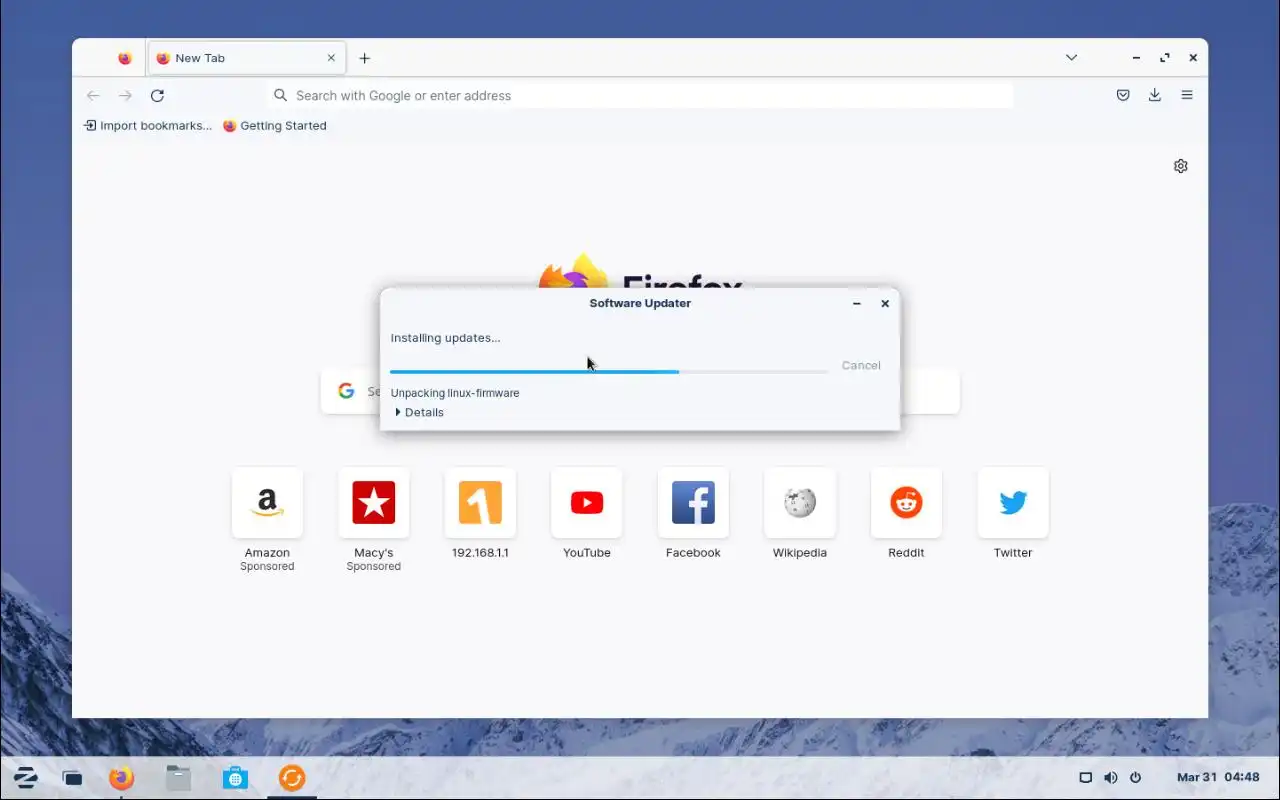The width and height of the screenshot is (1280, 800).
Task: Open the volume control in tray
Action: (x=1111, y=778)
